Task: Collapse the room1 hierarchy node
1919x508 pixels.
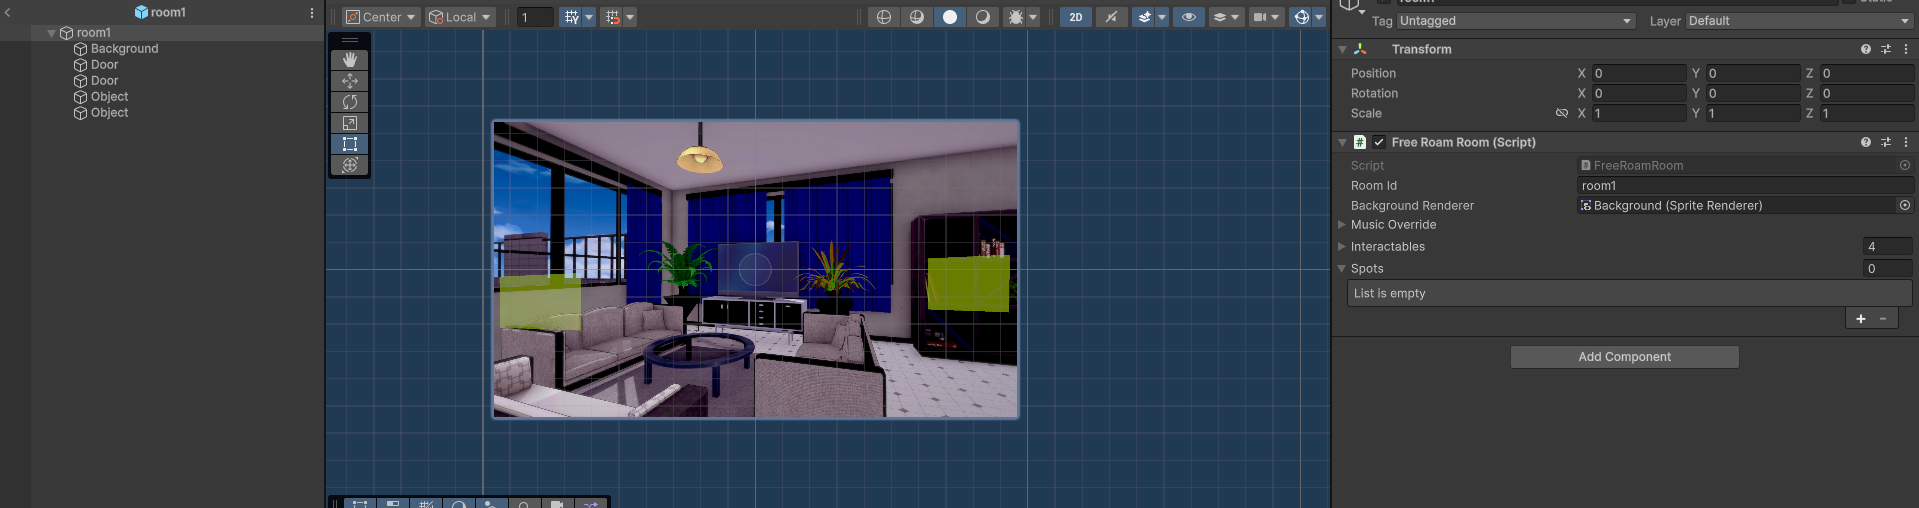Action: point(52,33)
